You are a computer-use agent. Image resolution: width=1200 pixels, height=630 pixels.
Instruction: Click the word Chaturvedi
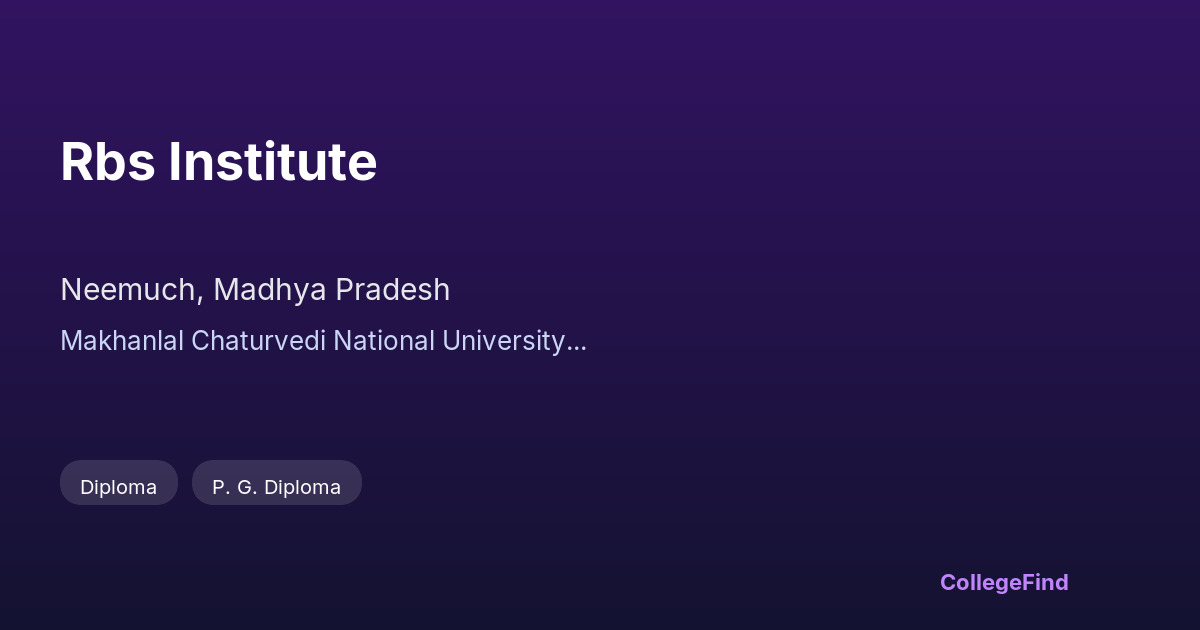[258, 341]
